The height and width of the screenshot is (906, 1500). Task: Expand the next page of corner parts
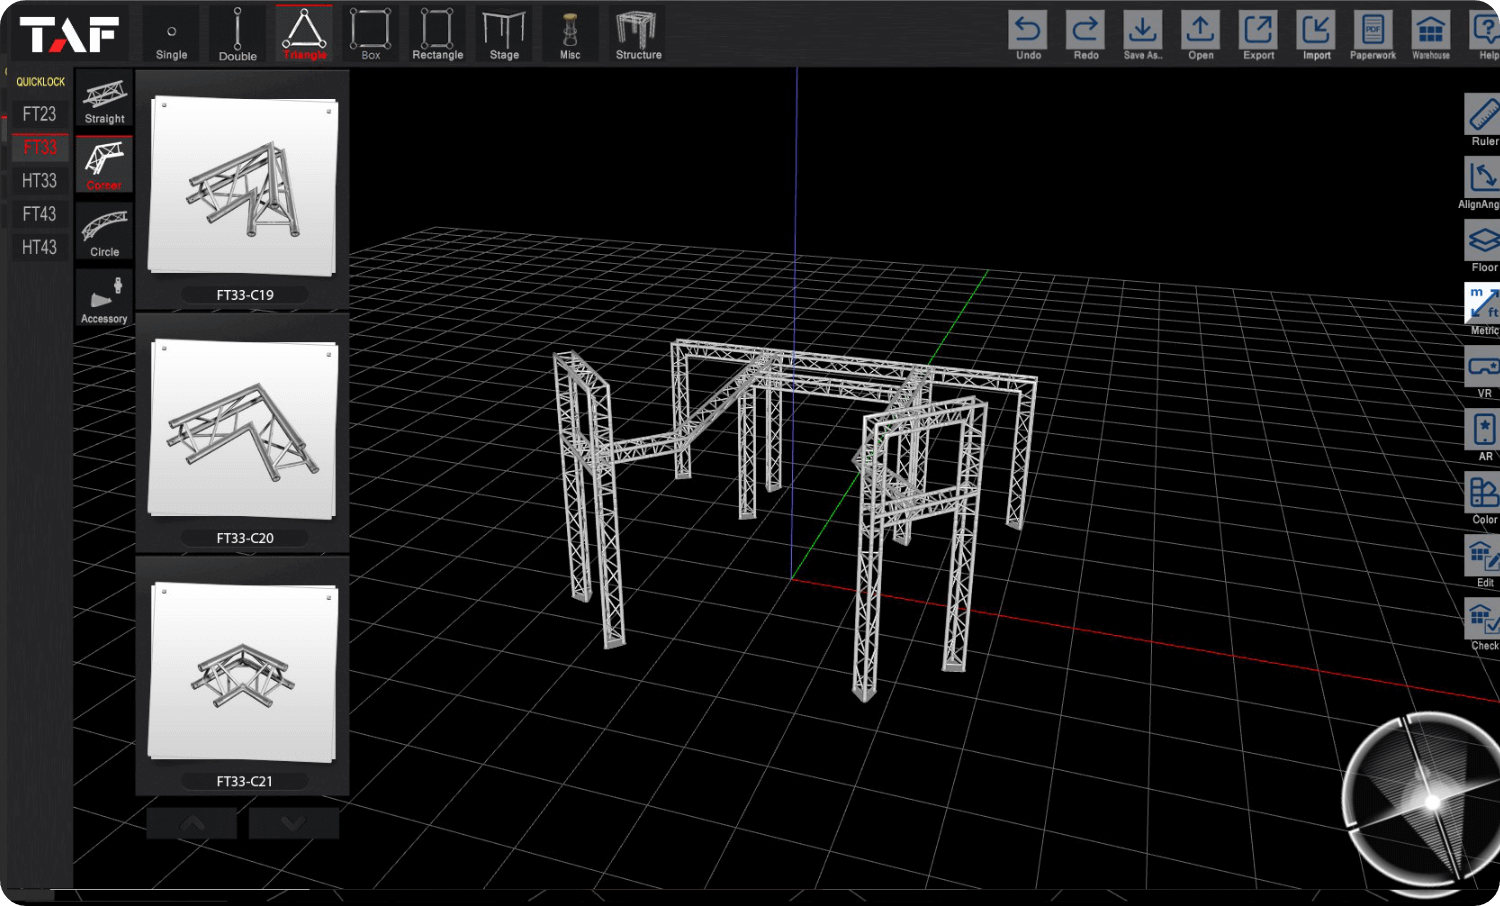coord(293,822)
